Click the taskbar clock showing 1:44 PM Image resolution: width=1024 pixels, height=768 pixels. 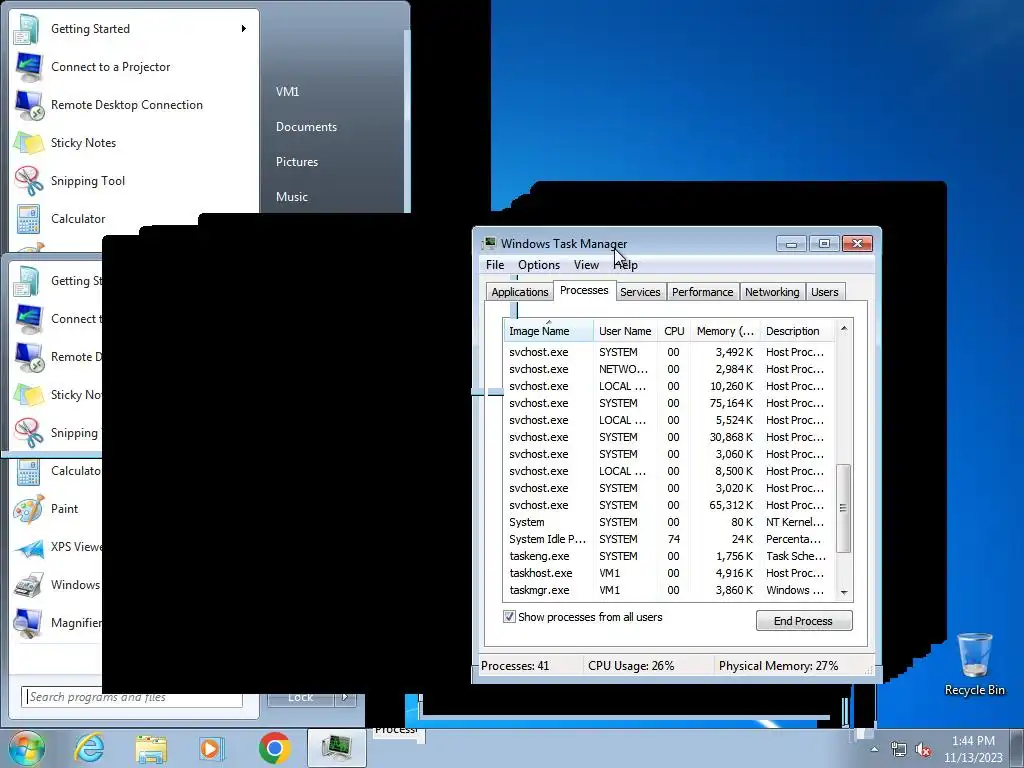tap(973, 749)
